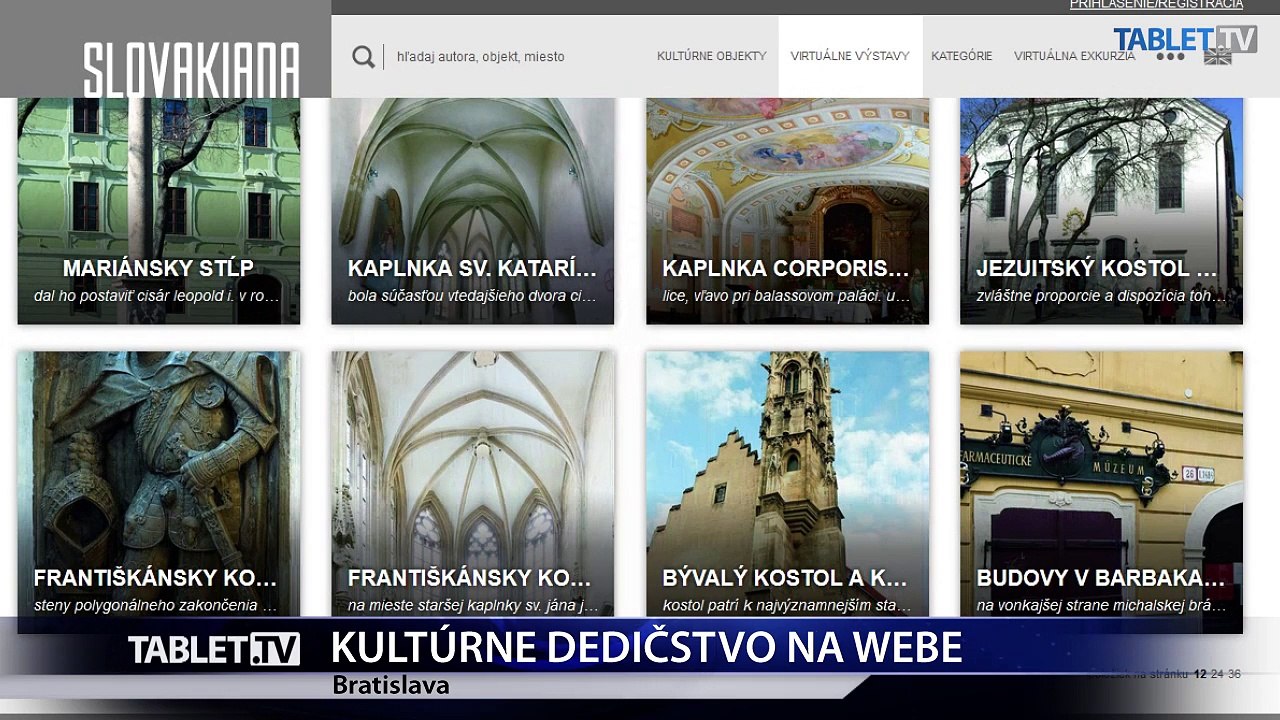Open the Mariánsky stĺp exhibit card
The width and height of the screenshot is (1280, 720).
tap(159, 211)
